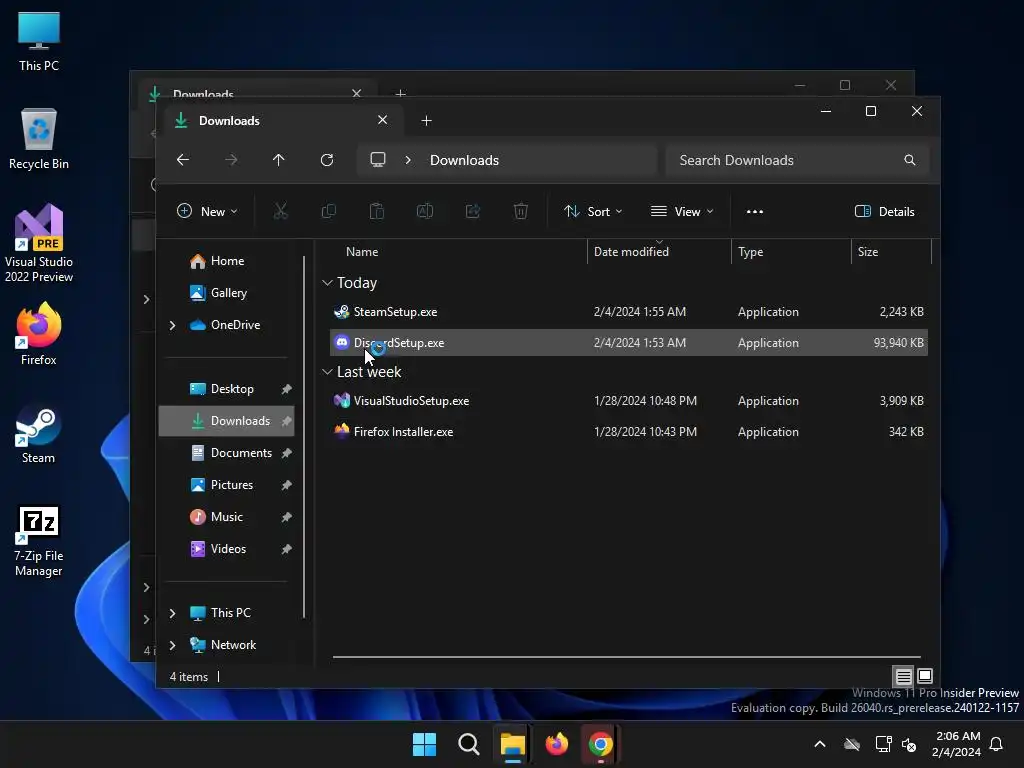Click the pin icon next to Music
The width and height of the screenshot is (1024, 768).
click(286, 517)
